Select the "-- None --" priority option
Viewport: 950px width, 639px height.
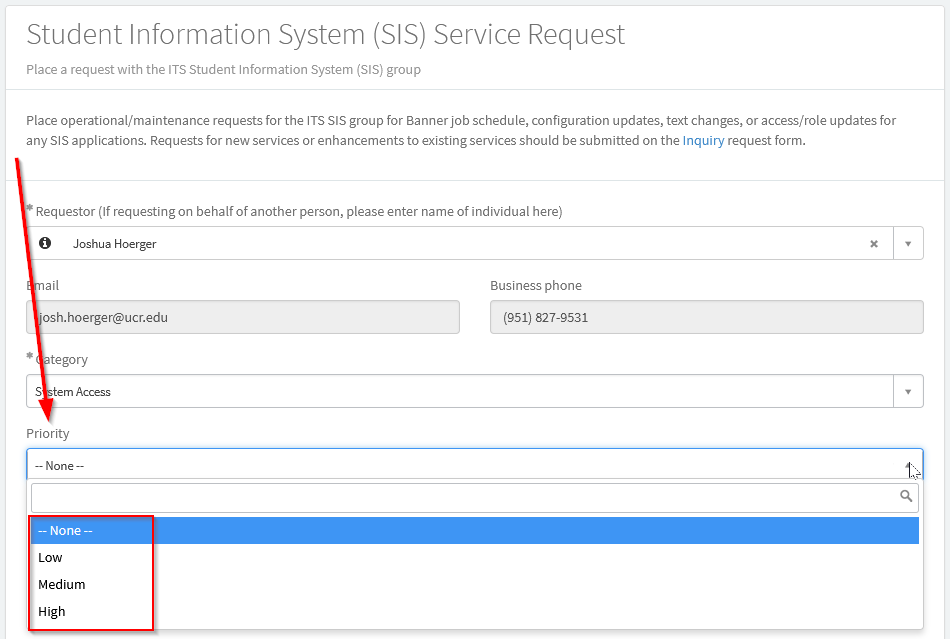click(65, 531)
